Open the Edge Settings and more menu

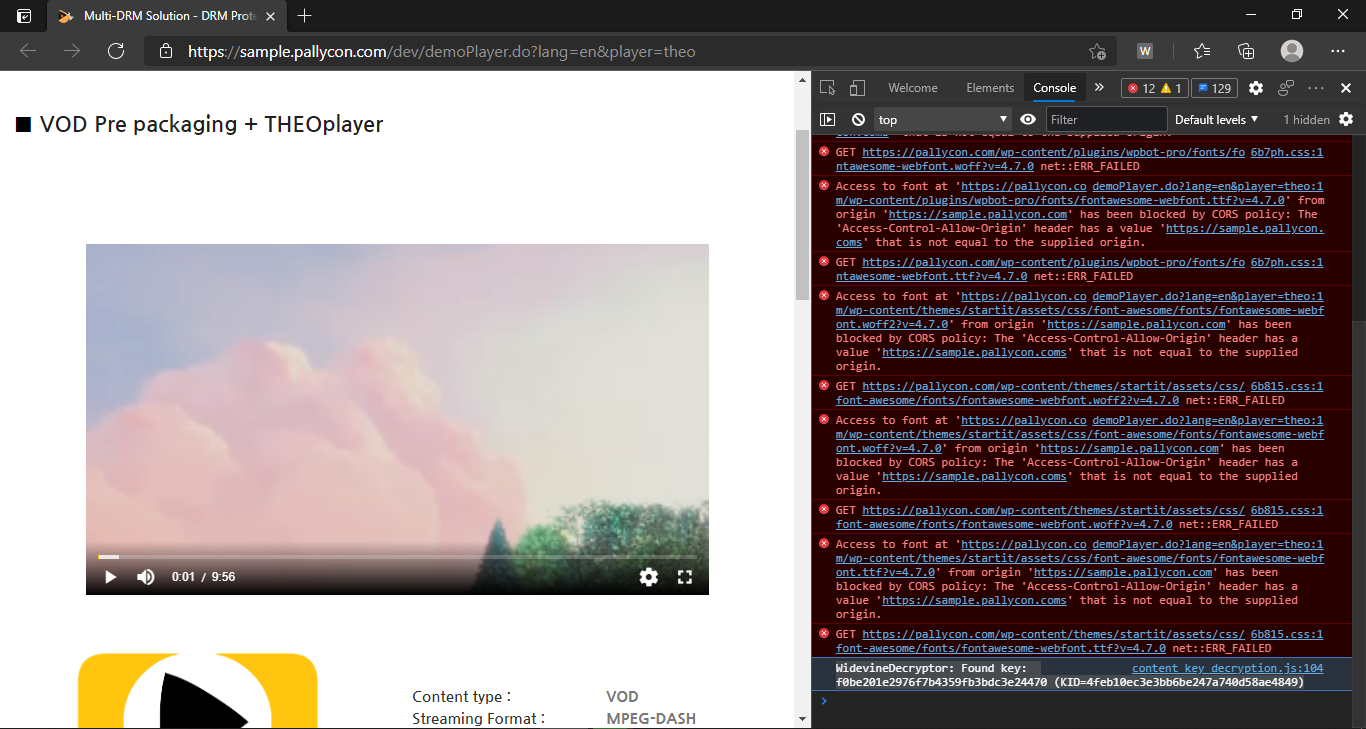coord(1338,51)
